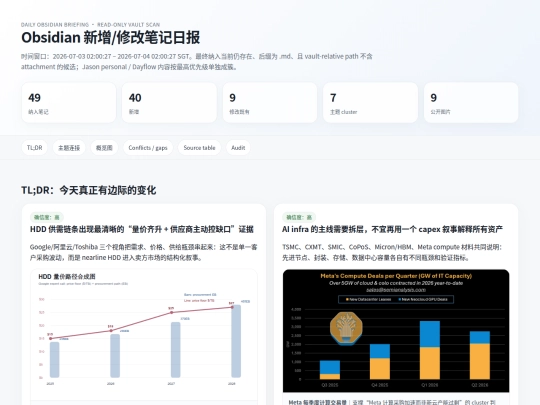Go to Conflicts / gaps section
540x405 pixels.
point(148,148)
